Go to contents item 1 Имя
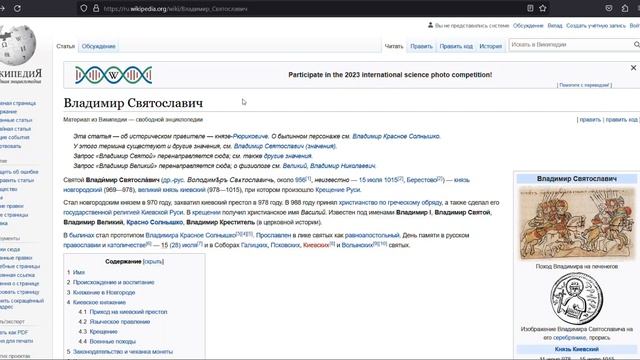This screenshot has width=640, height=360. coord(79,272)
